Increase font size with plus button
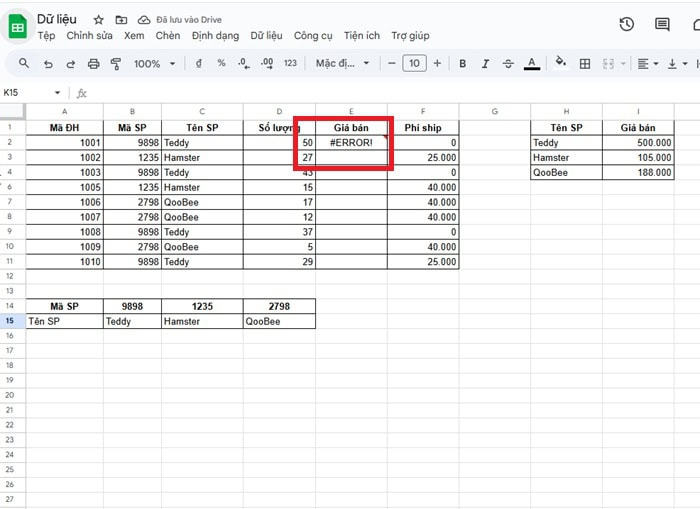This screenshot has width=700, height=509. 437,63
